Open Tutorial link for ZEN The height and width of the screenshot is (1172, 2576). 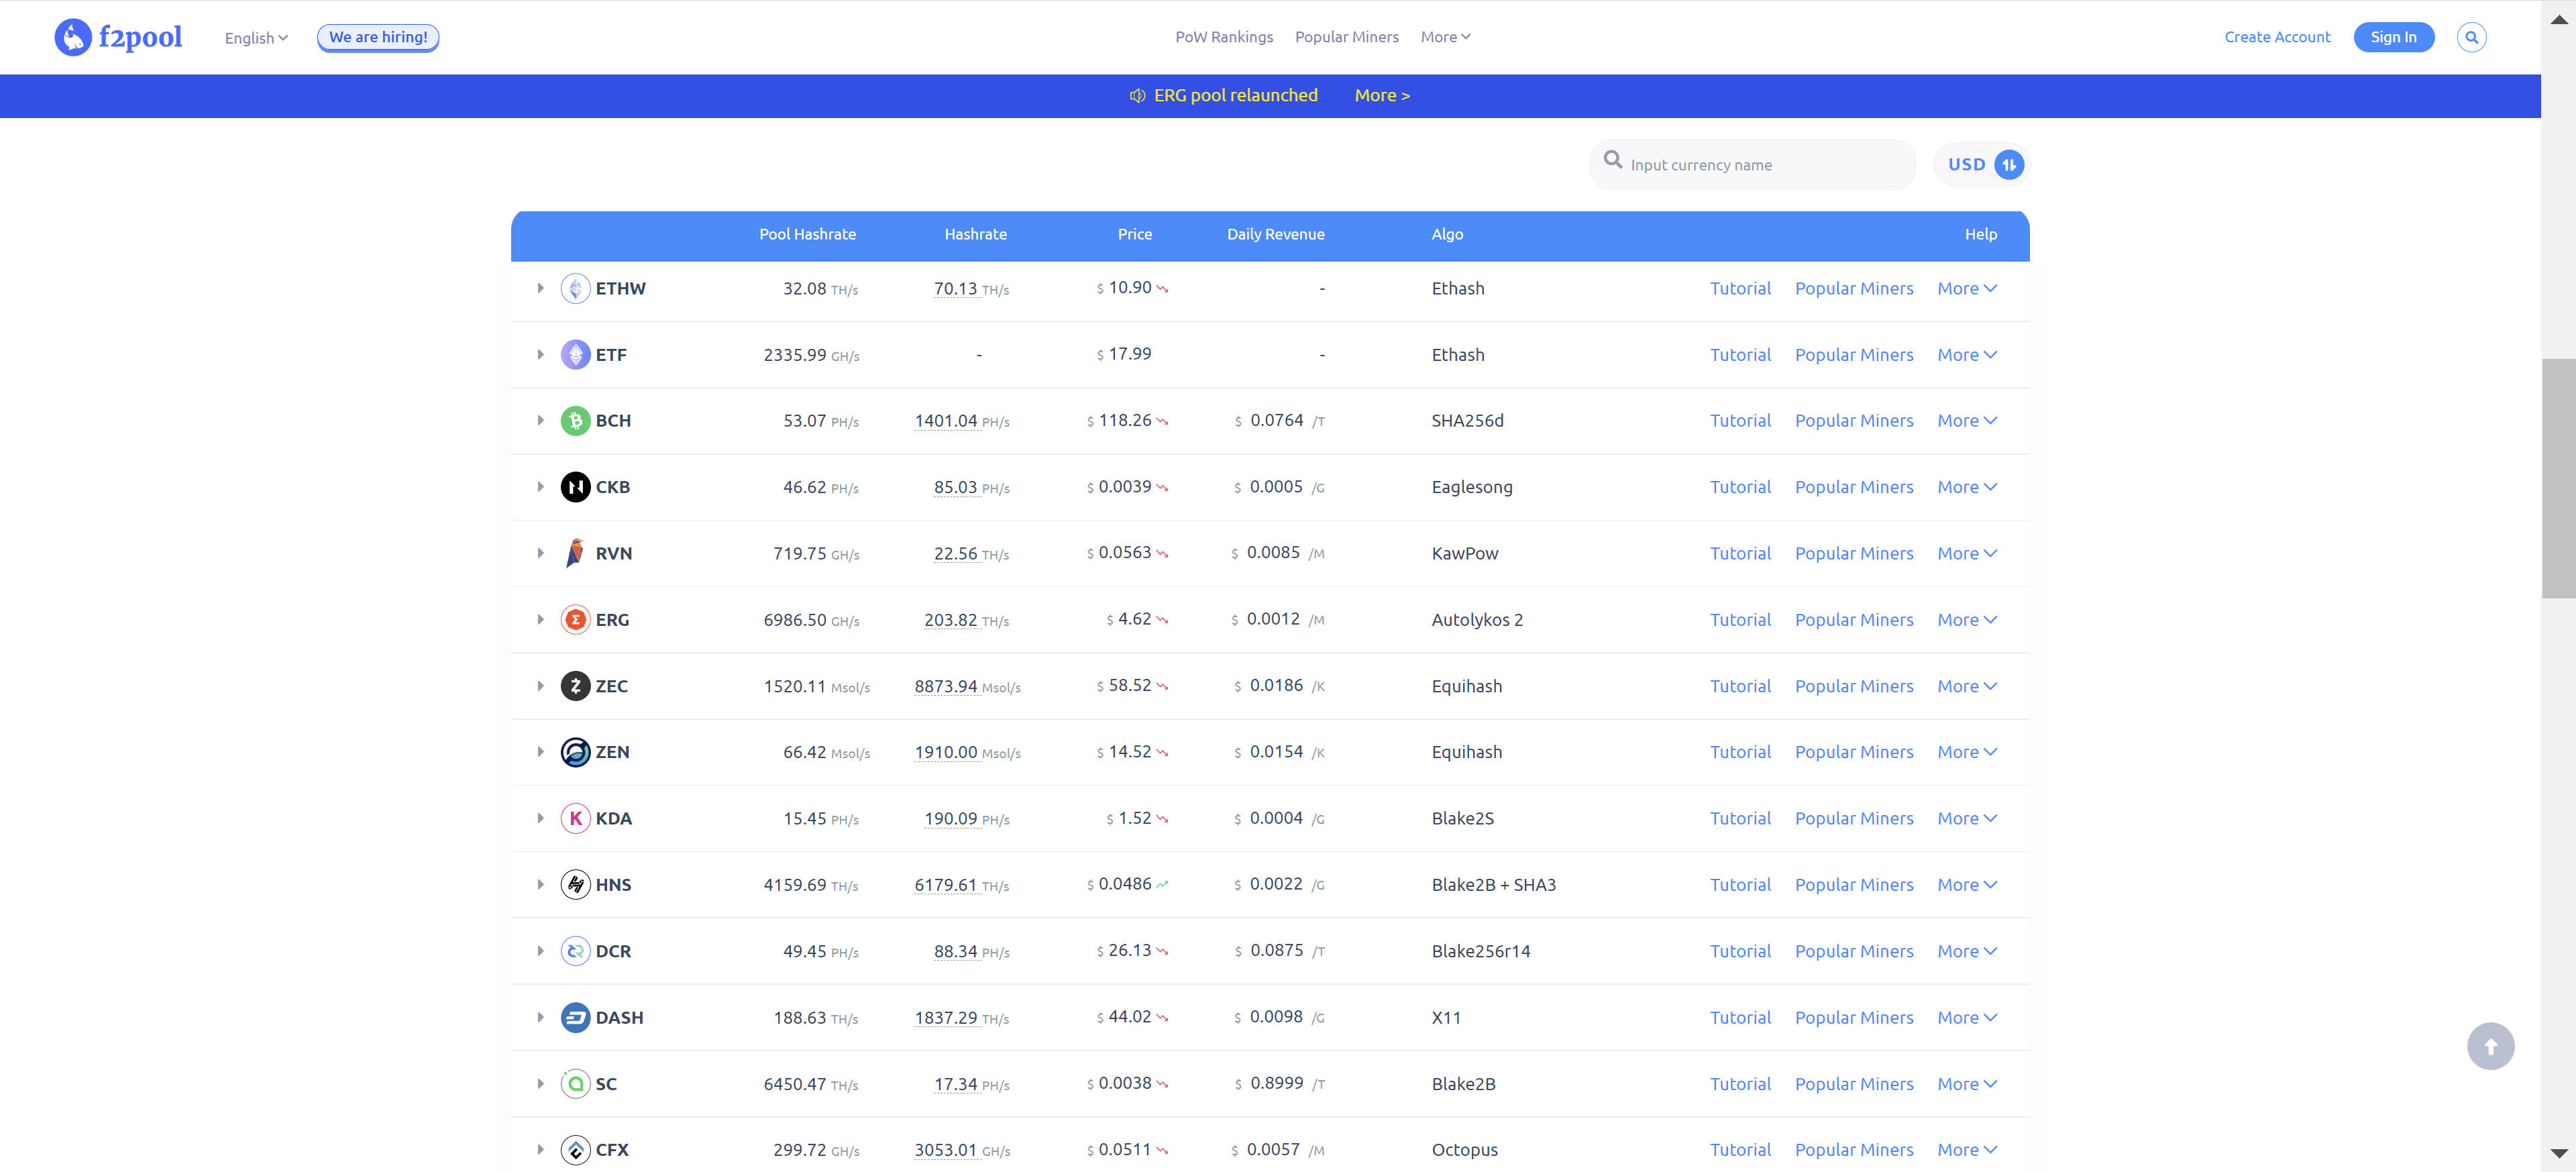1740,752
